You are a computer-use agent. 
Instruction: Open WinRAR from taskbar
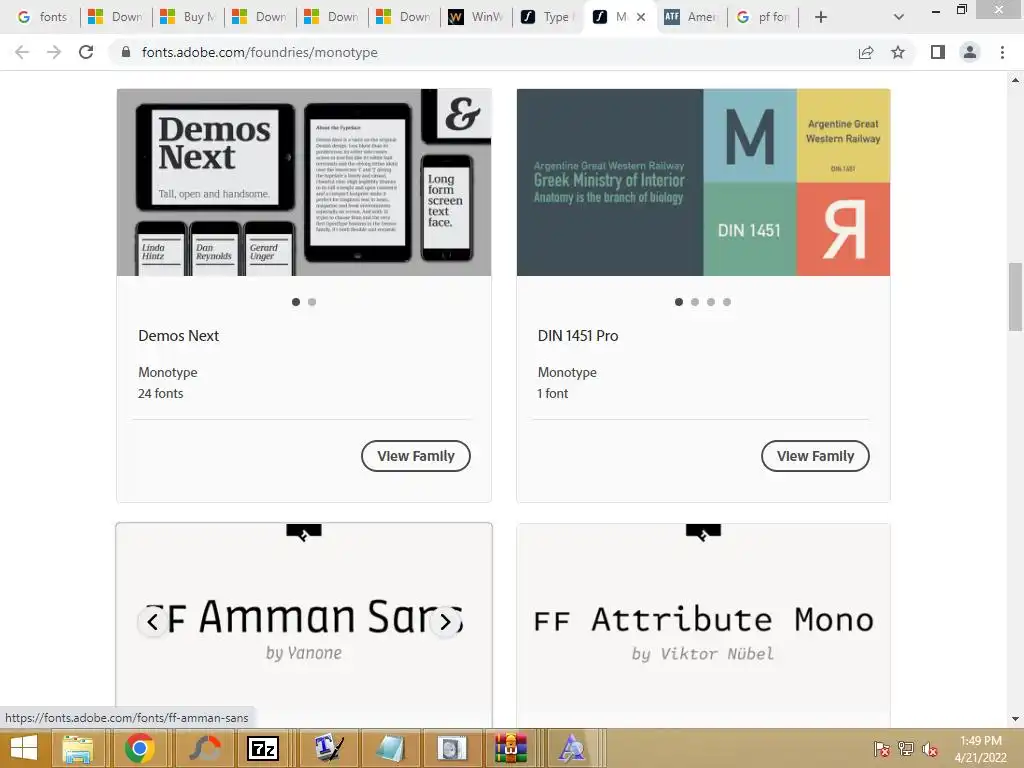(x=510, y=748)
